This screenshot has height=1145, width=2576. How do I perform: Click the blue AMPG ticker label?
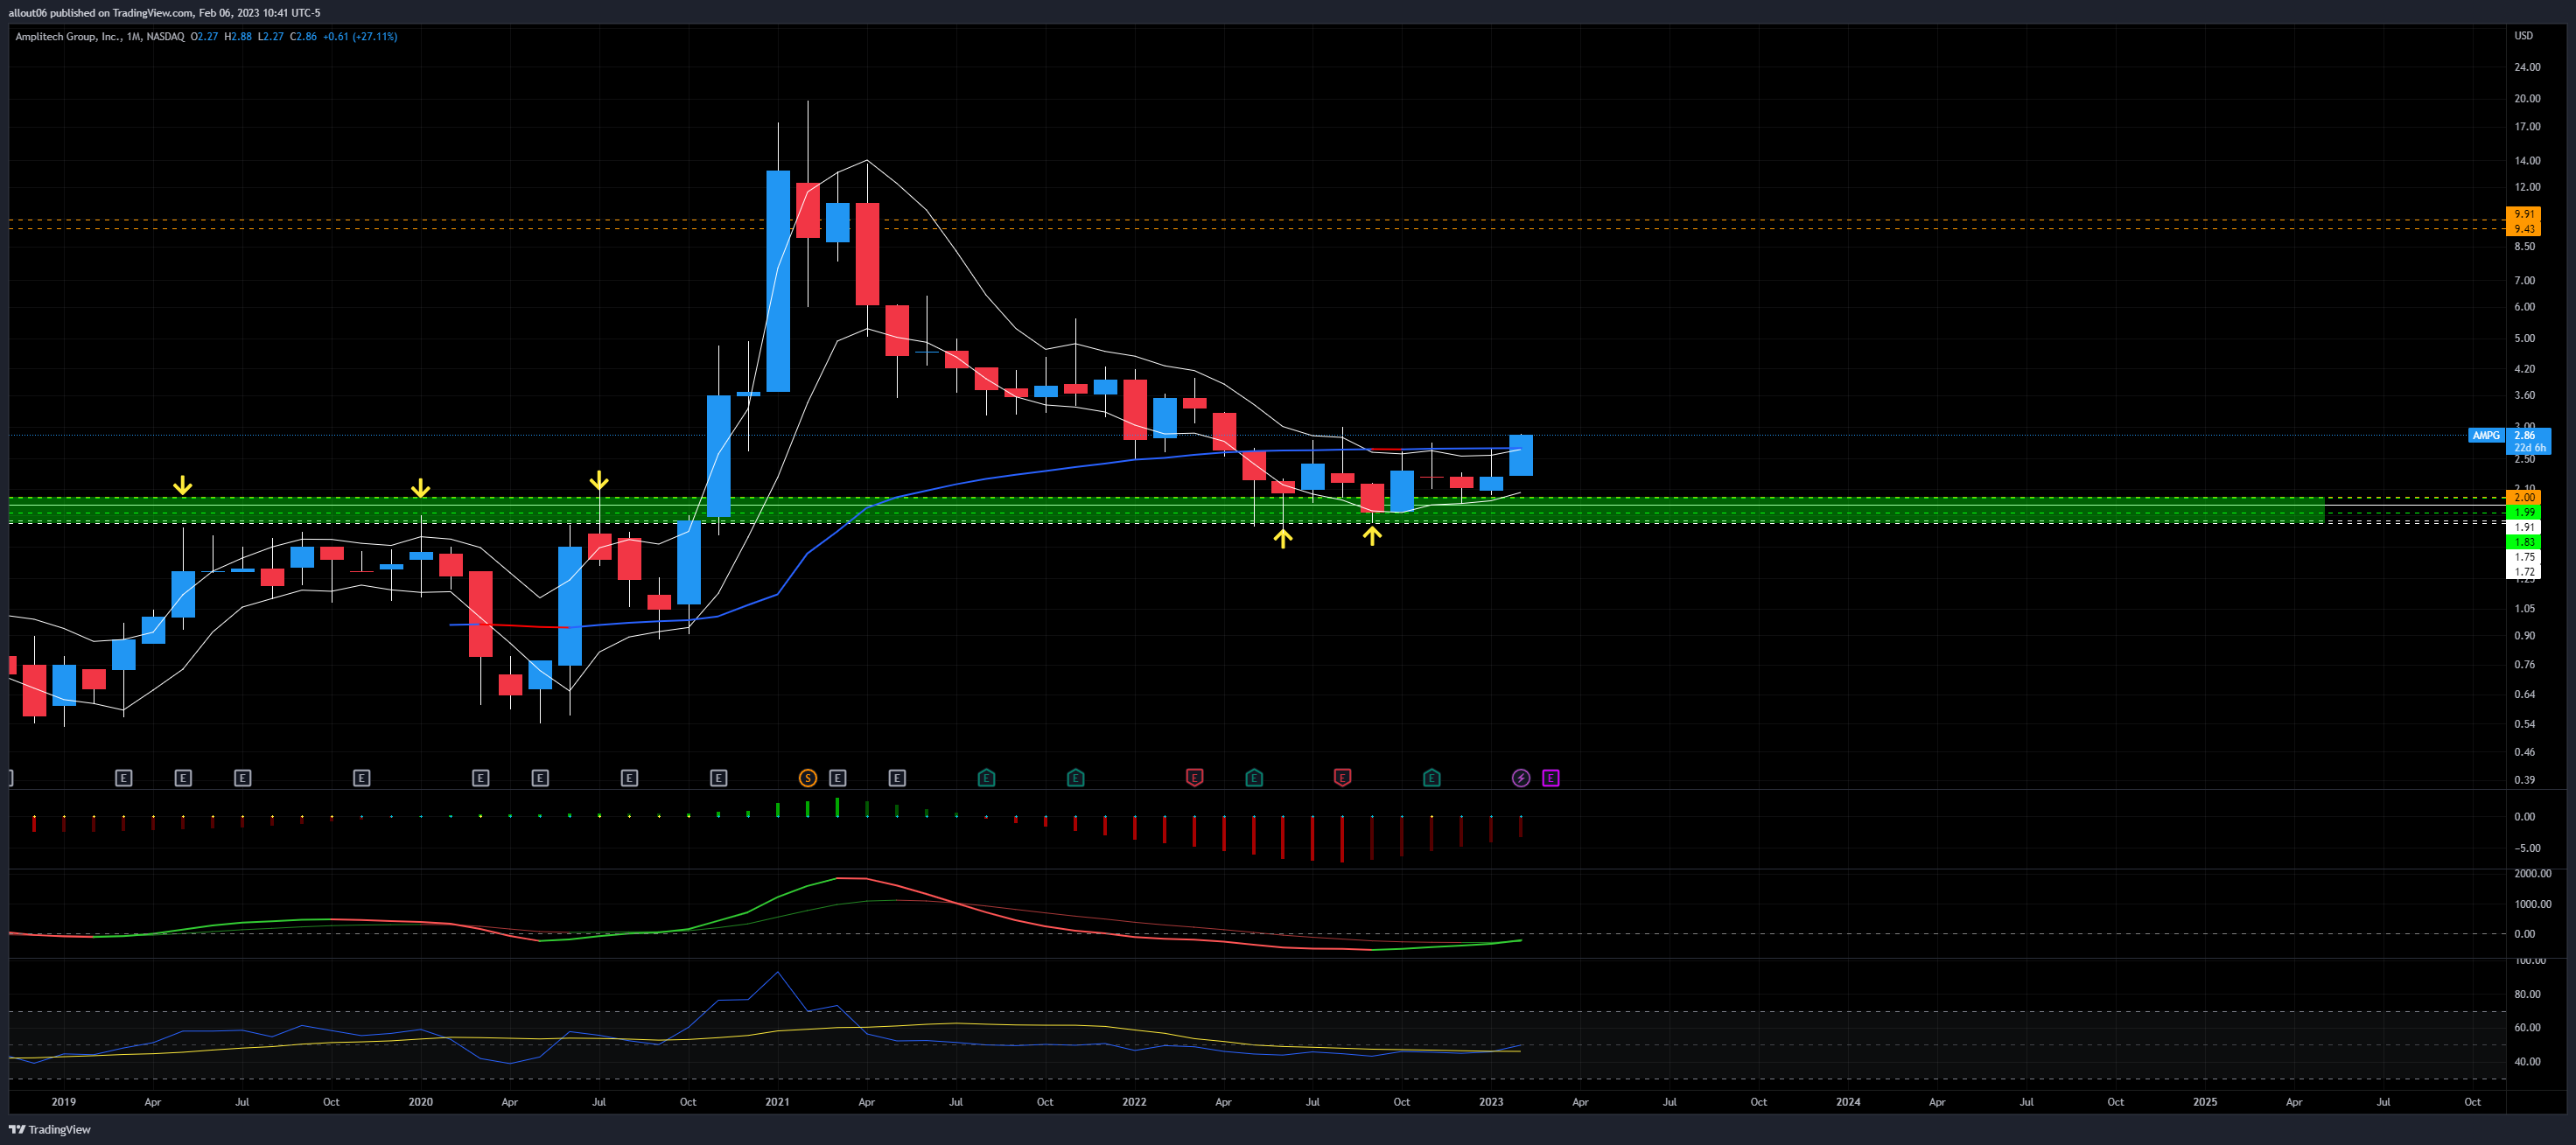click(x=2486, y=435)
